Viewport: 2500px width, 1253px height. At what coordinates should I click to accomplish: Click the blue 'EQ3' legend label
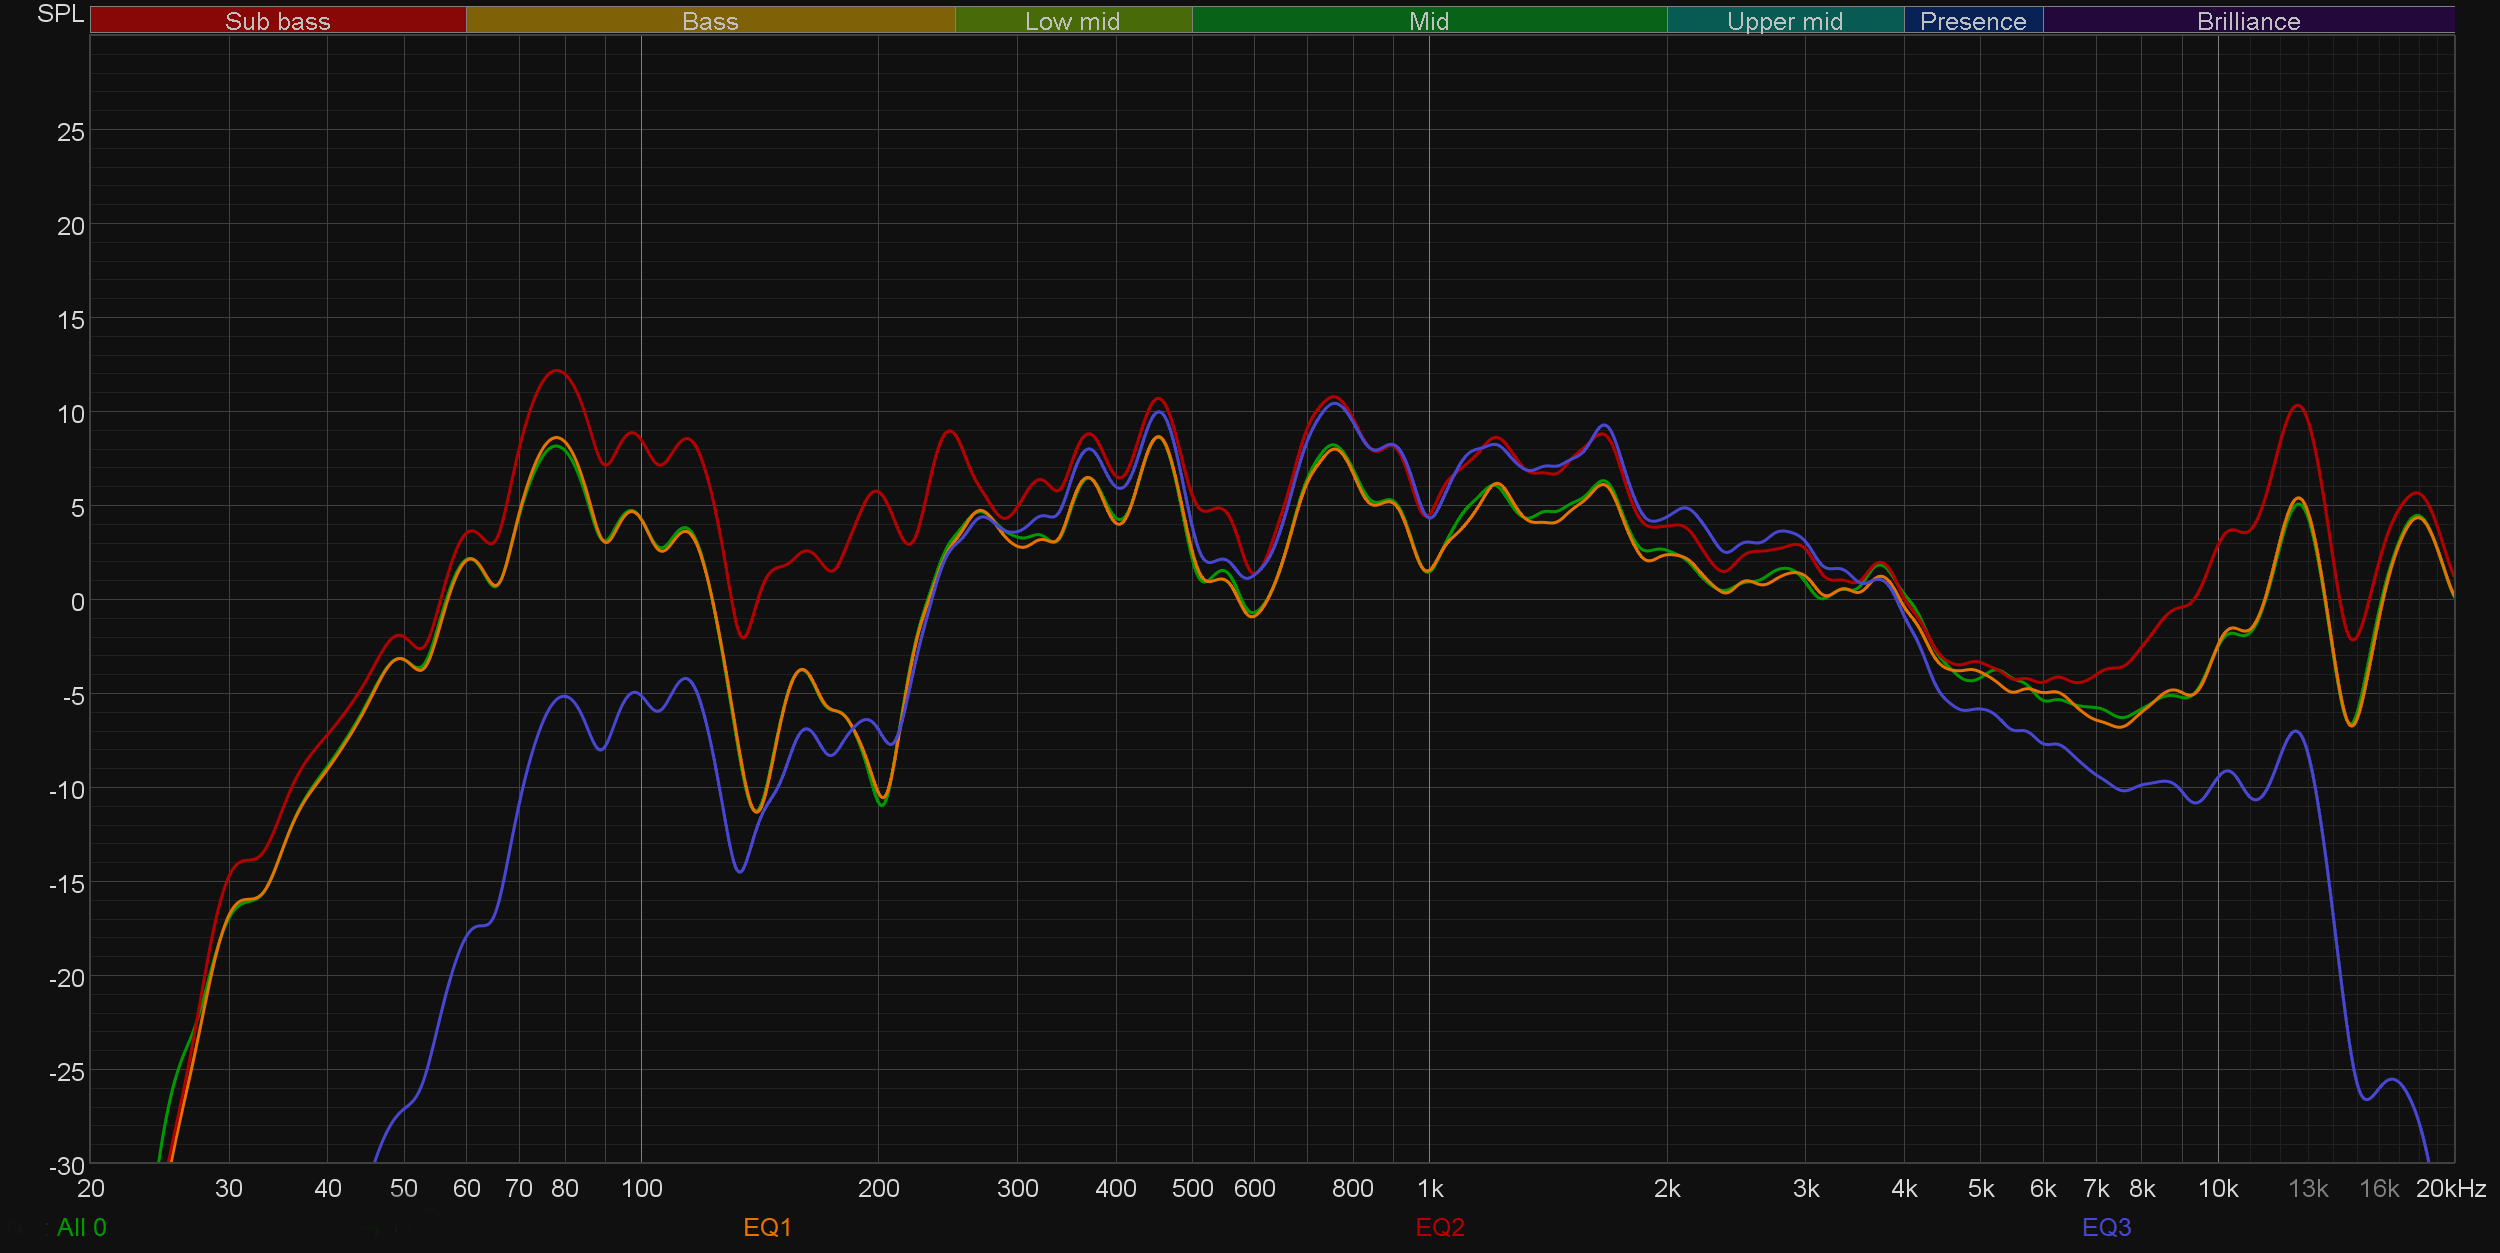tap(2106, 1227)
